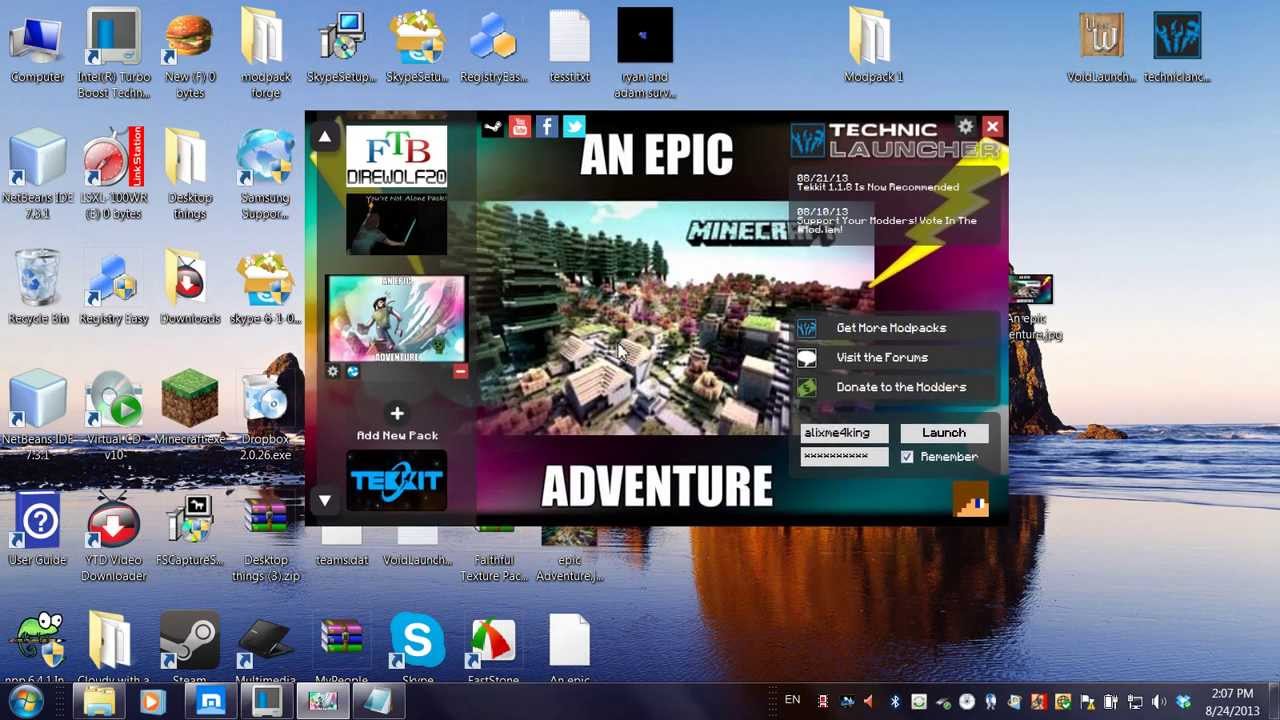The width and height of the screenshot is (1280, 720).
Task: Select the Tekkit modpack
Action: (x=397, y=482)
